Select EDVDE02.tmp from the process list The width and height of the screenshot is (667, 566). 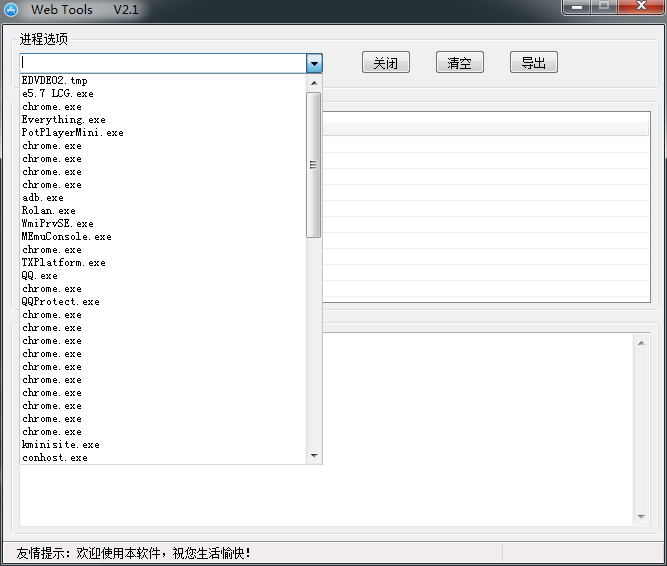click(163, 80)
